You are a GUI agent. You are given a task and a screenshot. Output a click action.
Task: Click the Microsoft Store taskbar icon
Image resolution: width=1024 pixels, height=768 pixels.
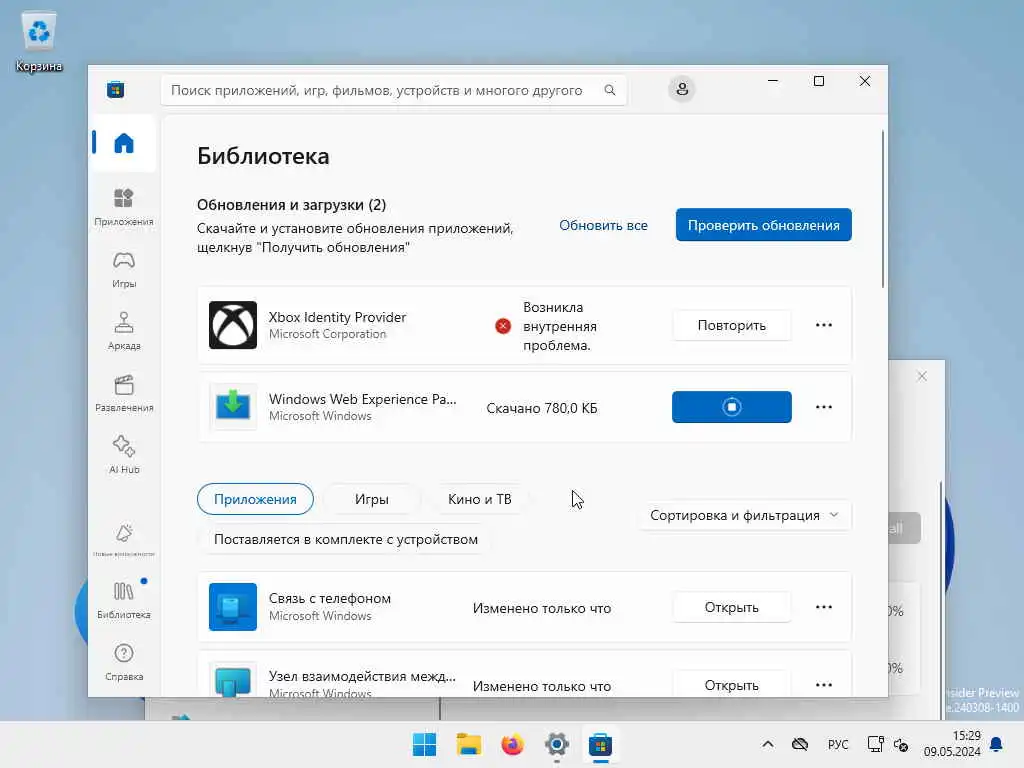tap(600, 744)
